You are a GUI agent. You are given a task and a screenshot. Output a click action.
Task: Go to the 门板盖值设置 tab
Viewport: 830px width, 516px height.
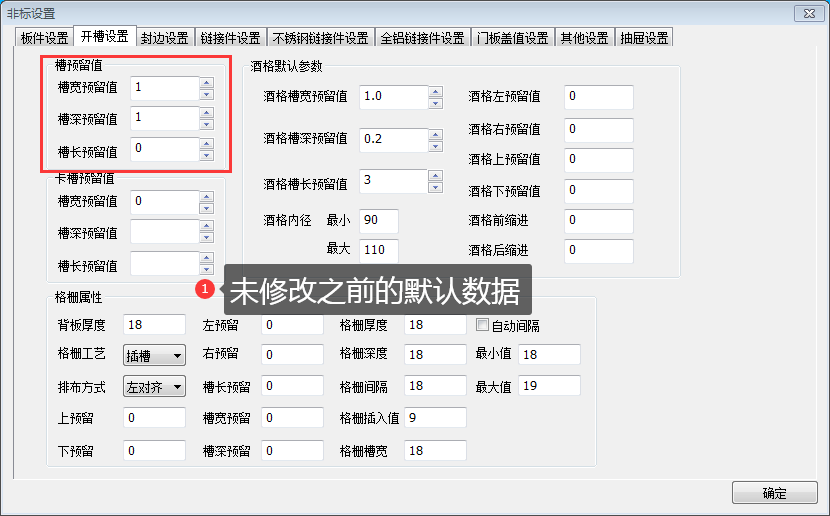click(512, 38)
